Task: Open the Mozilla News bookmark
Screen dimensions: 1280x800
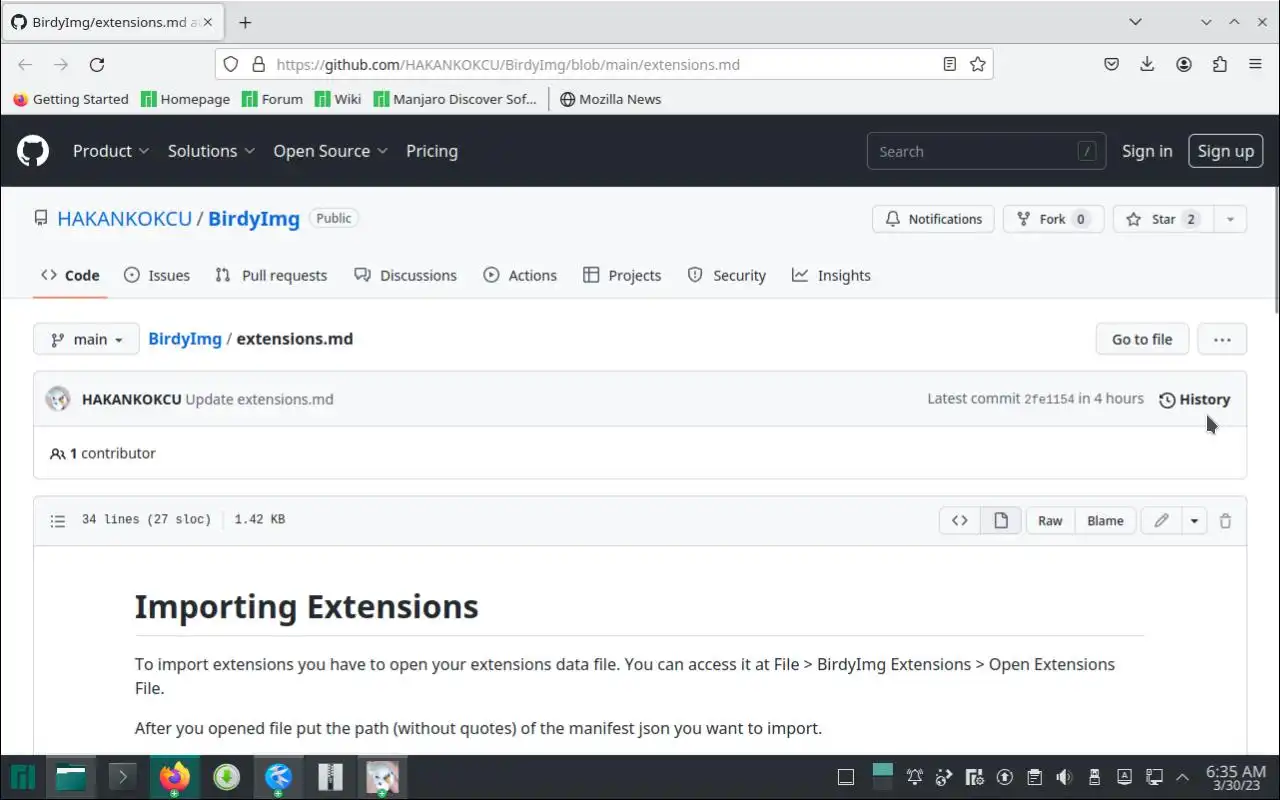Action: 610,99
